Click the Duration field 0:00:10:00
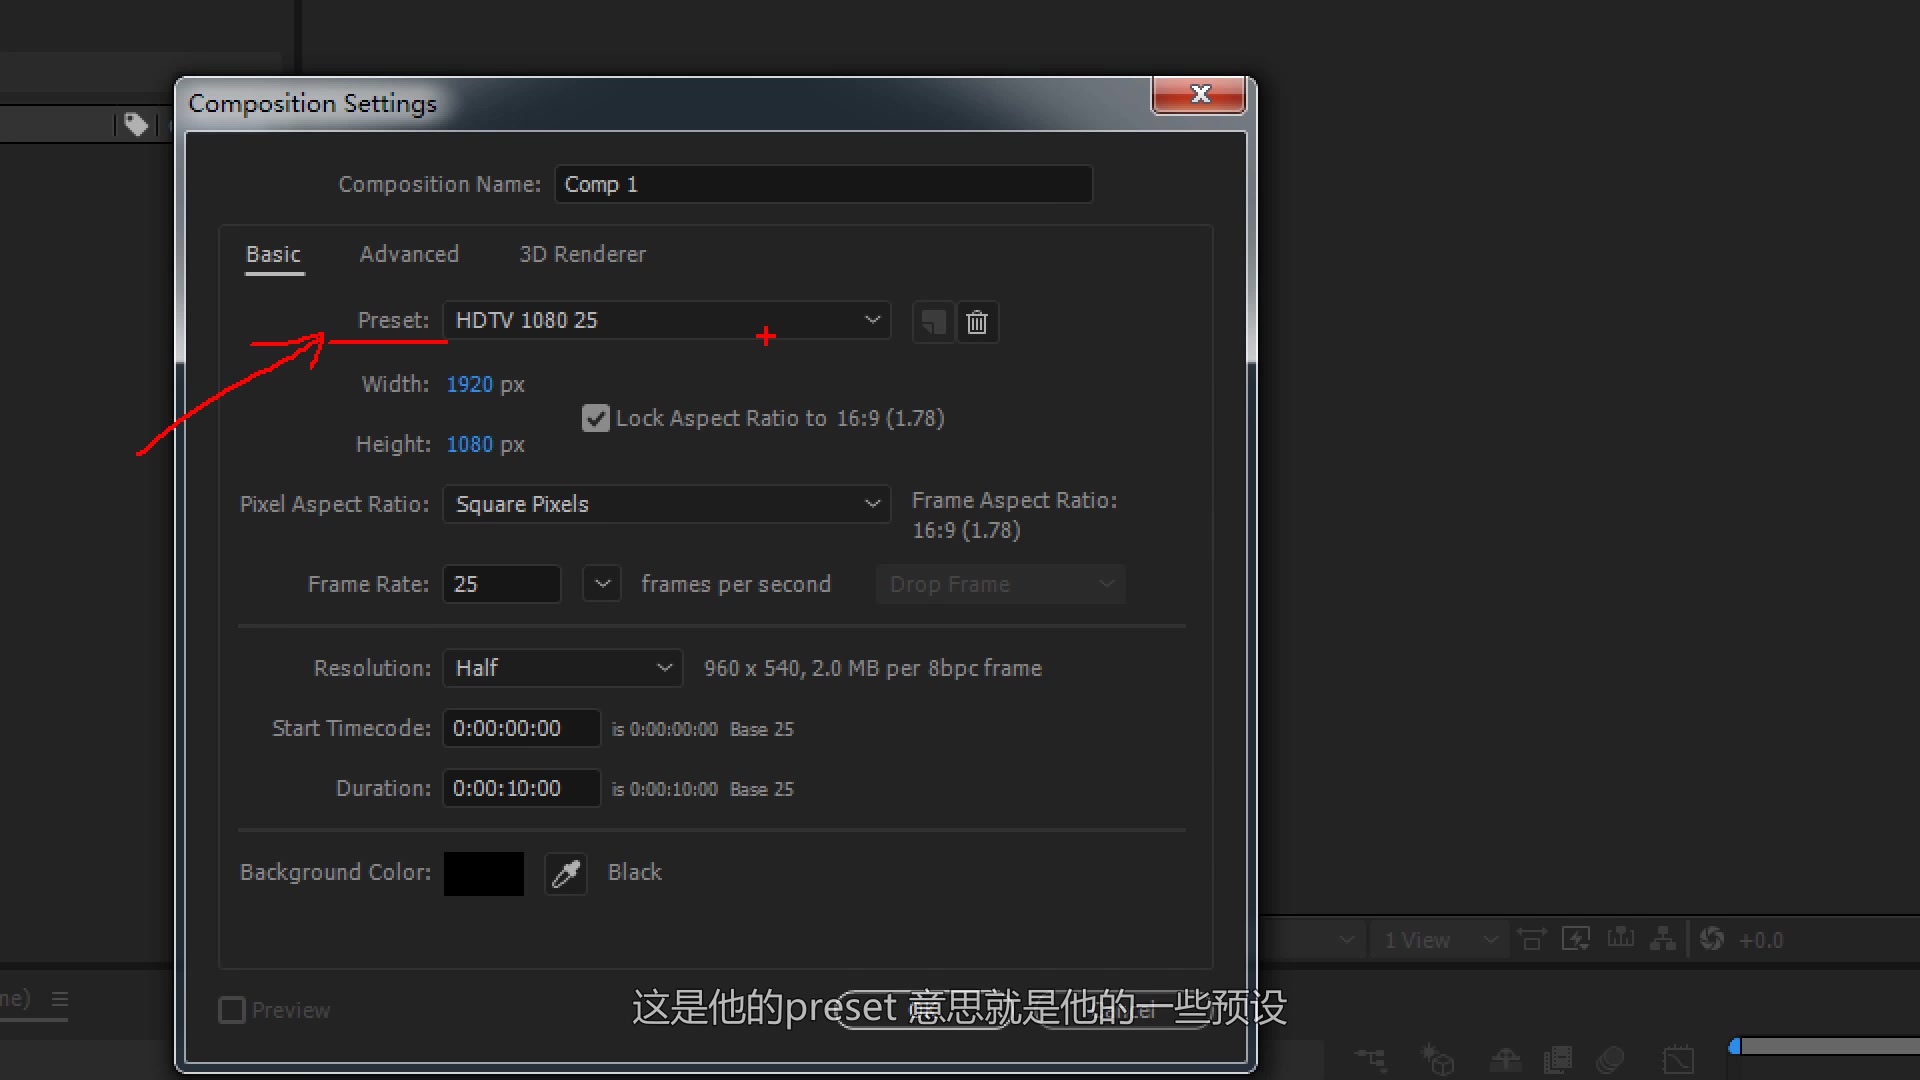 click(x=521, y=788)
